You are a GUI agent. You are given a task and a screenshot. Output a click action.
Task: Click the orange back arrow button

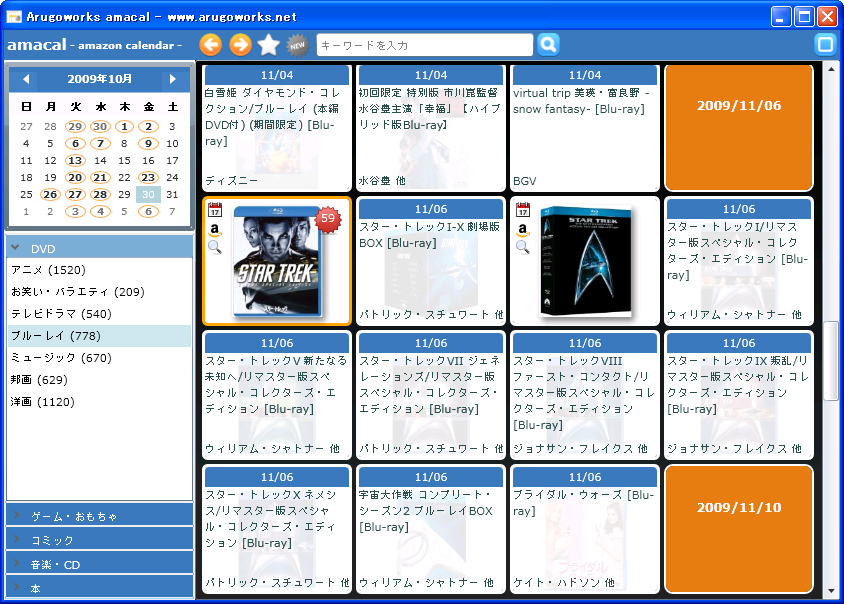210,45
